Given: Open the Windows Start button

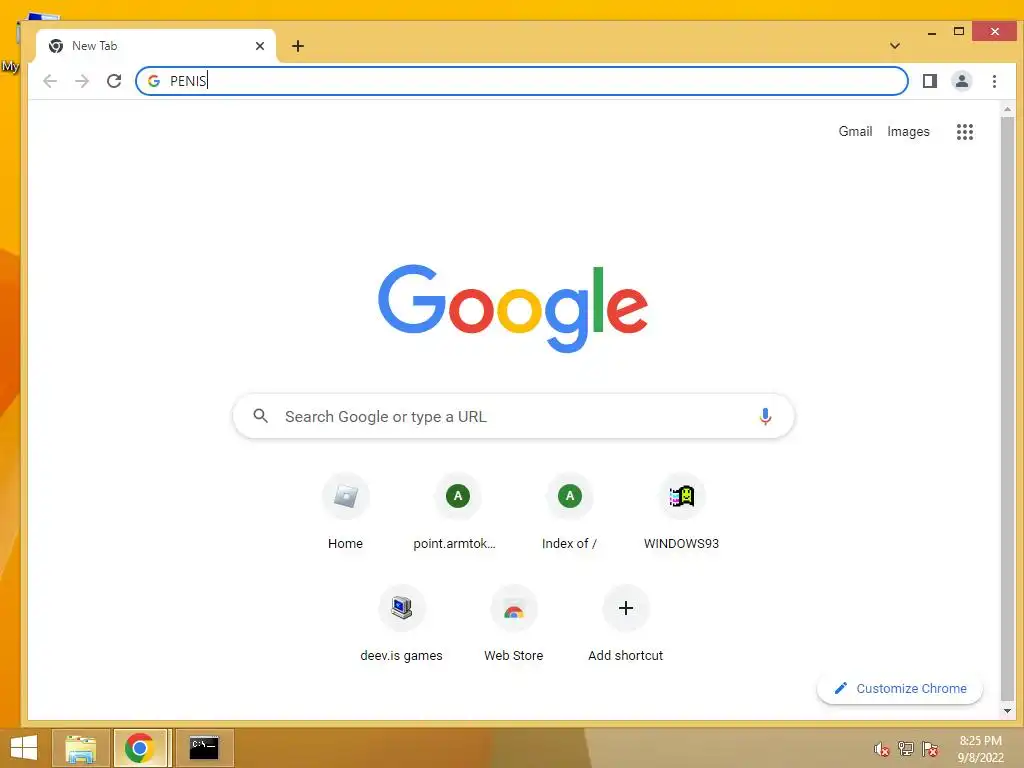Looking at the screenshot, I should (x=24, y=748).
